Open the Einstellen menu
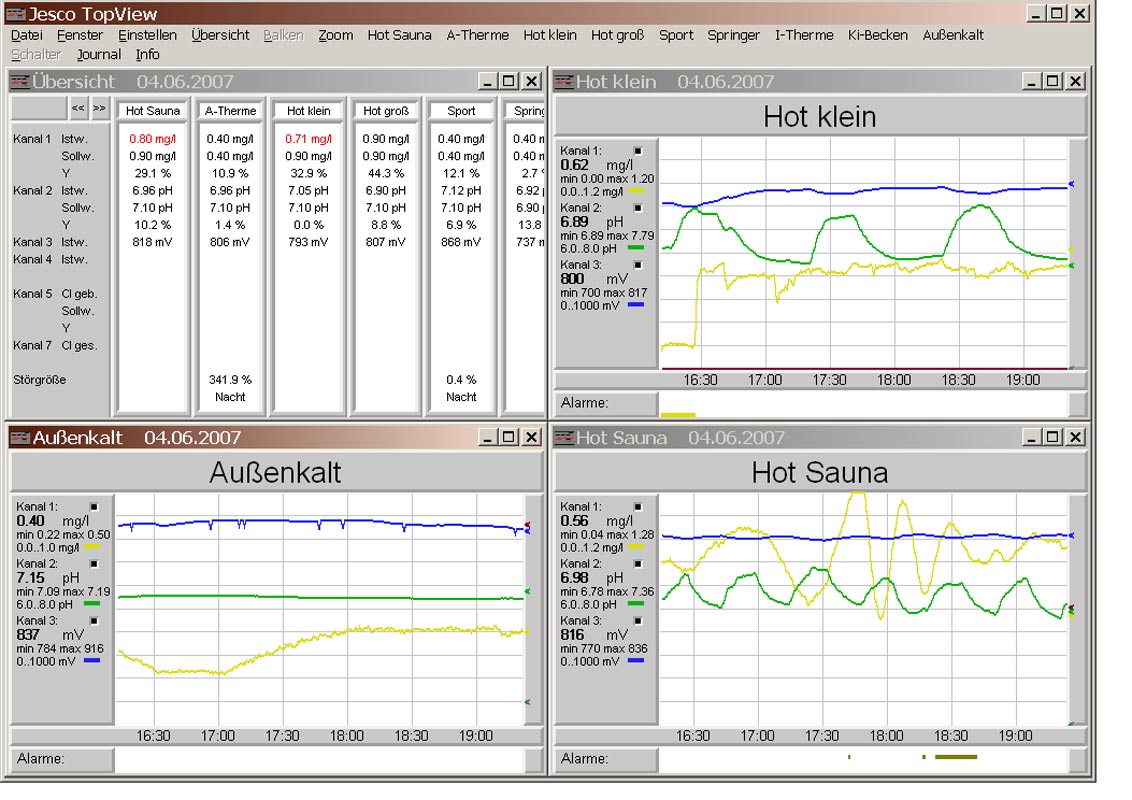Viewport: 1132px width, 800px height. point(147,33)
